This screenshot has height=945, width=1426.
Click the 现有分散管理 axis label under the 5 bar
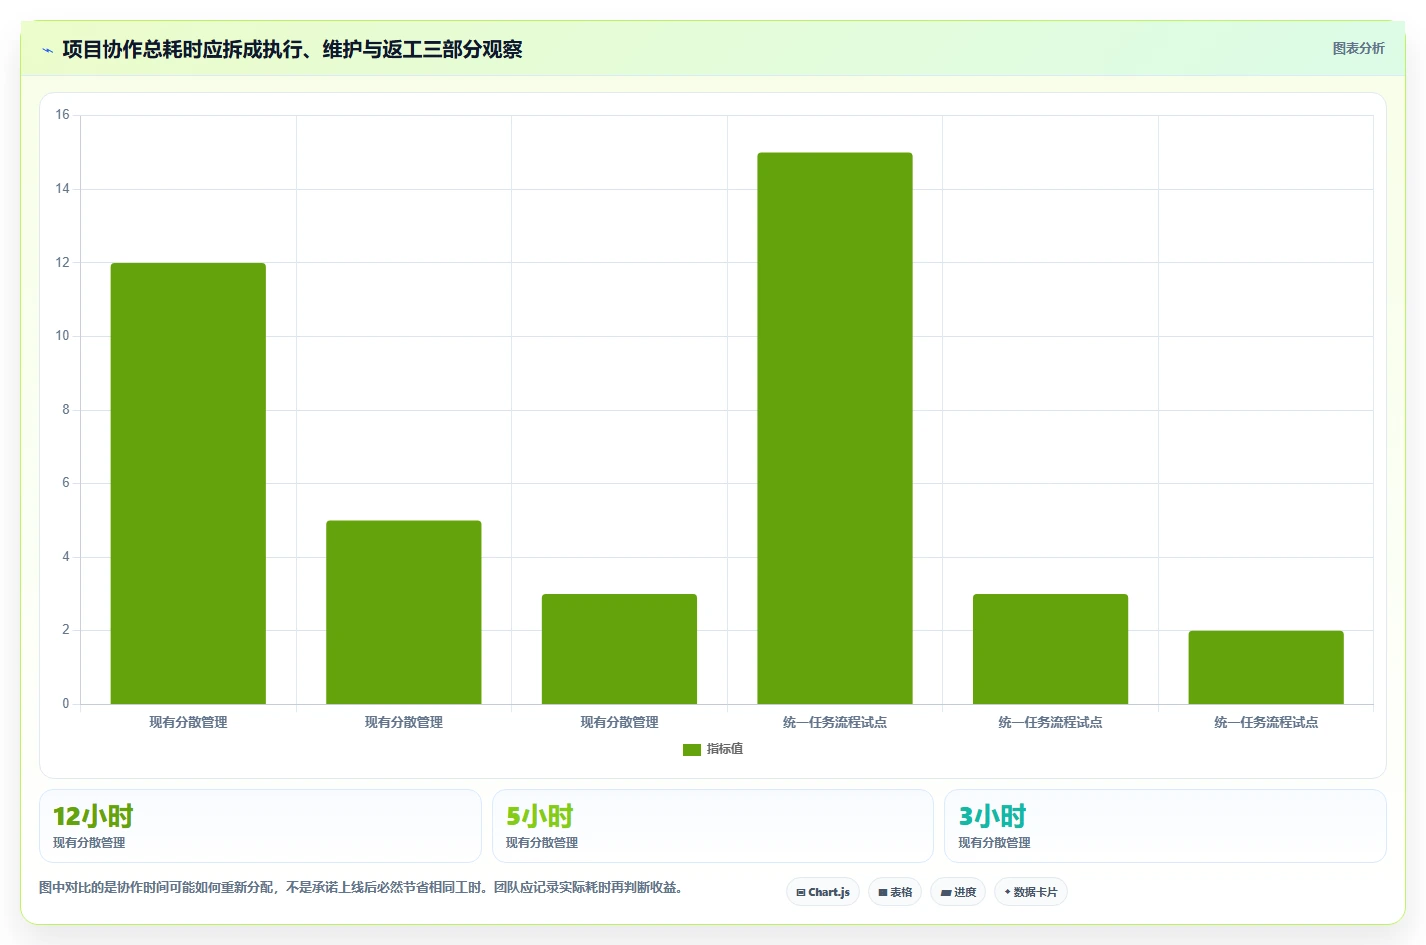404,722
